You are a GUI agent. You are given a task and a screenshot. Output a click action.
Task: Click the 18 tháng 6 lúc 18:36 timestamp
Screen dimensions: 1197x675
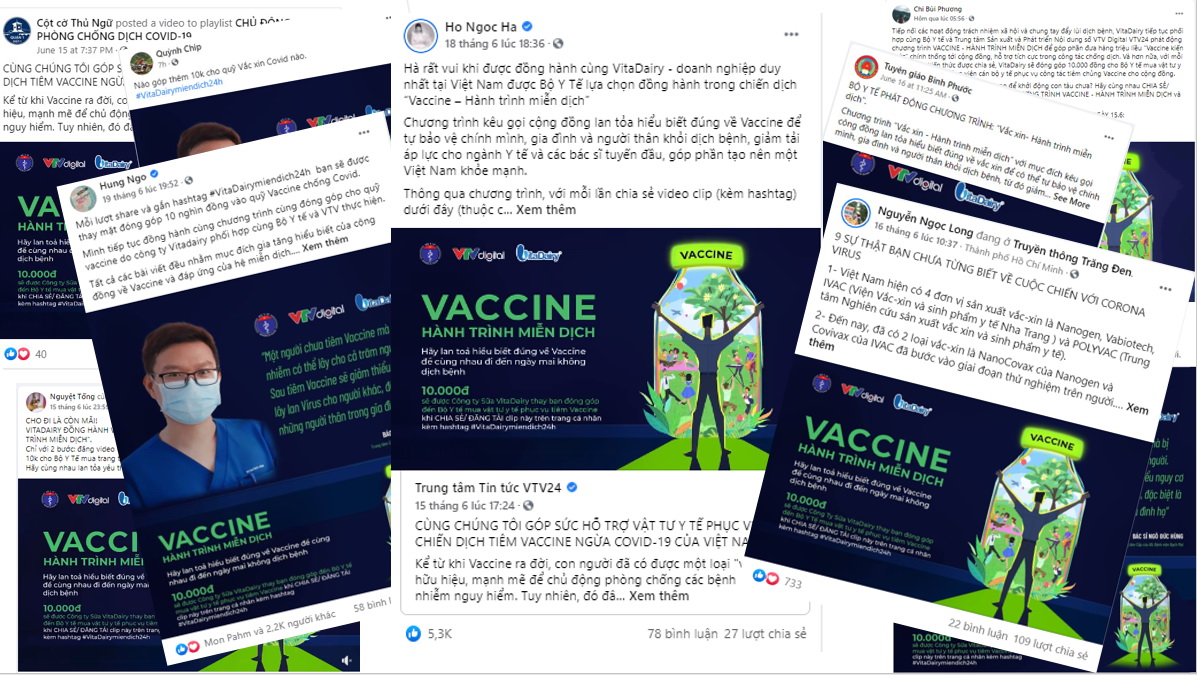(495, 44)
